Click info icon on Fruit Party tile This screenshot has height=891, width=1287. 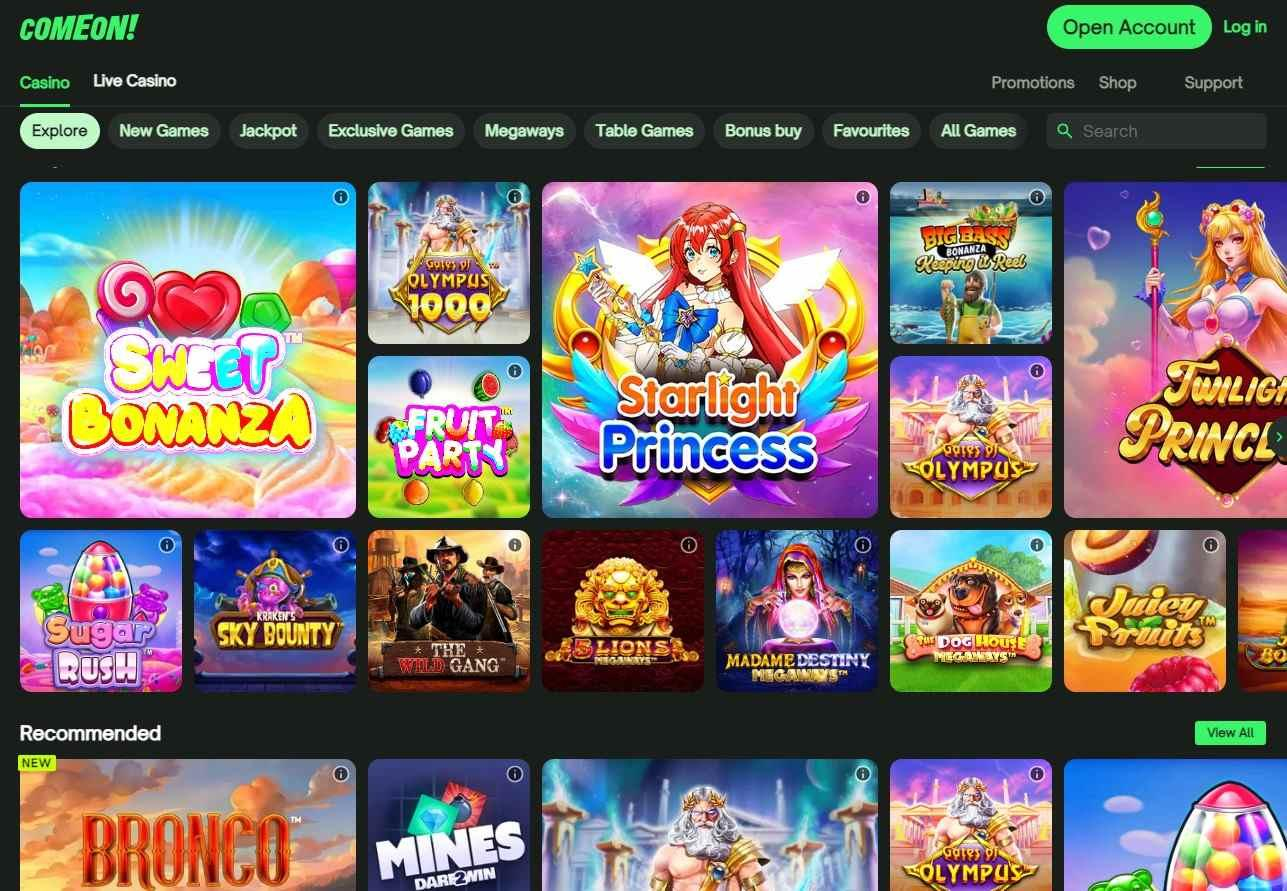(x=515, y=371)
